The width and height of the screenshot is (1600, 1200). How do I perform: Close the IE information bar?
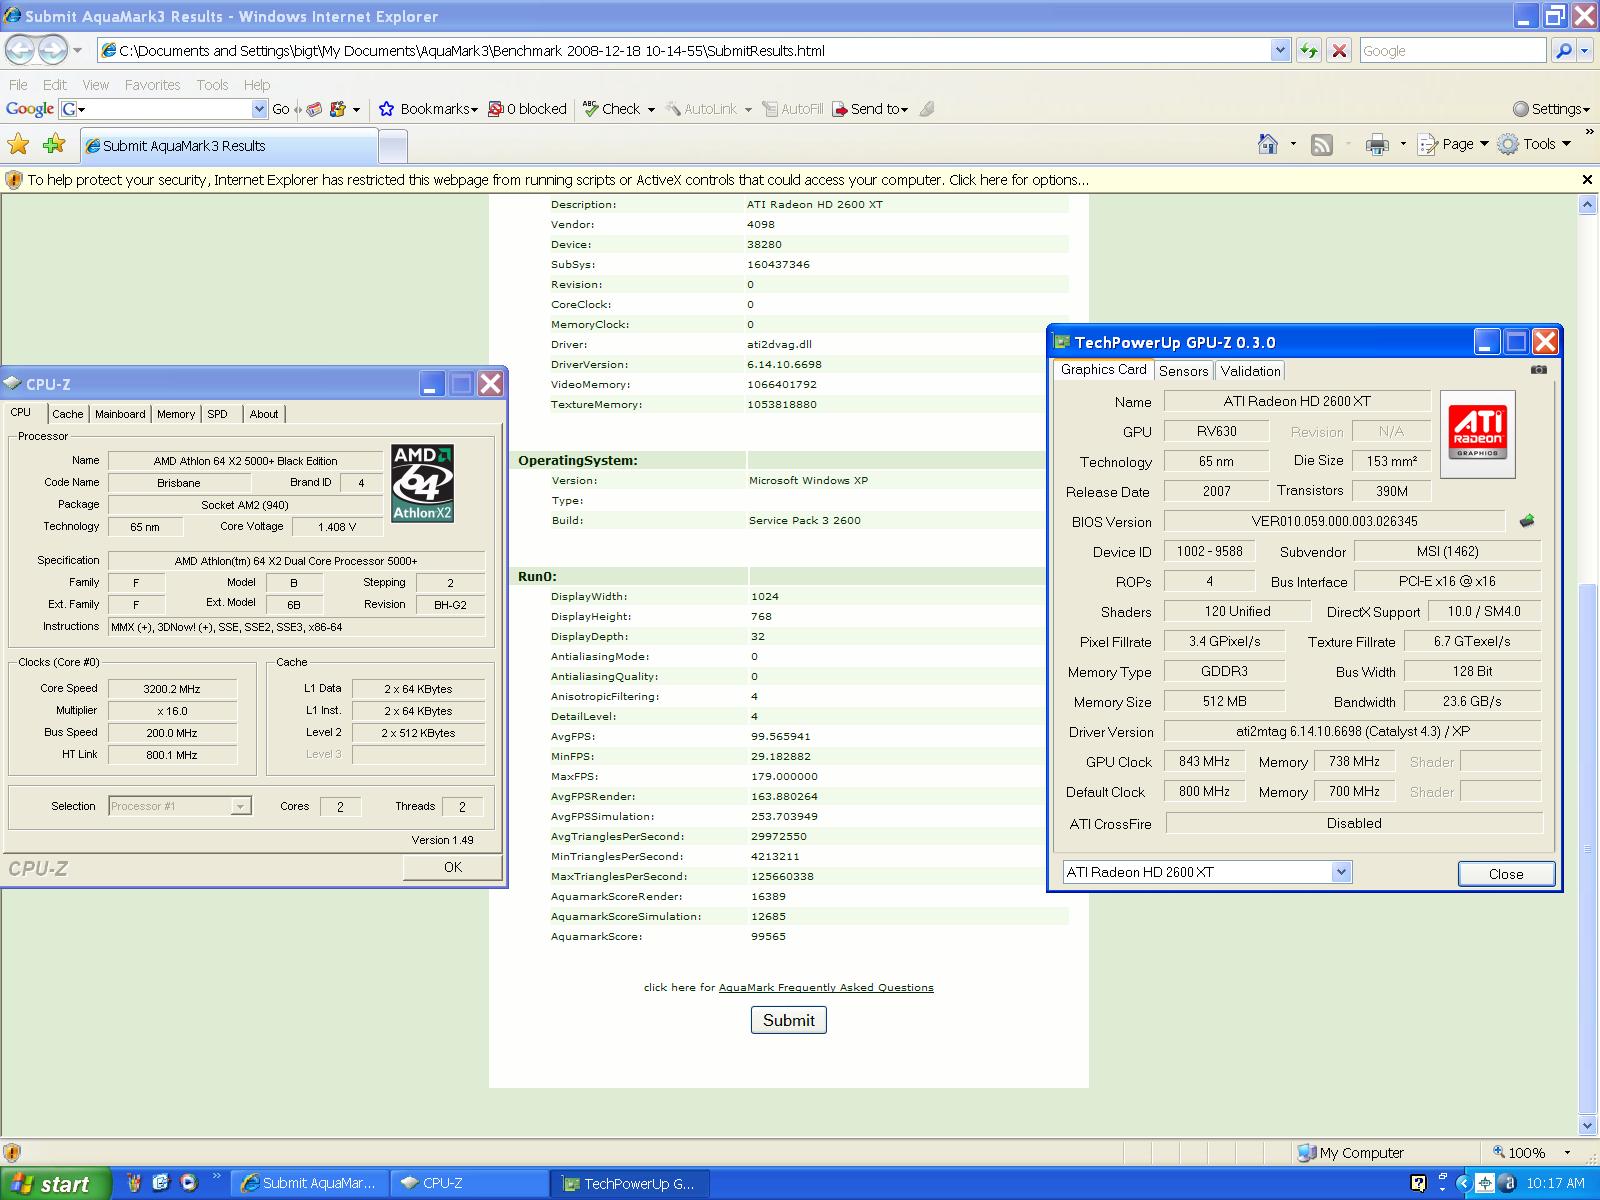click(1586, 180)
